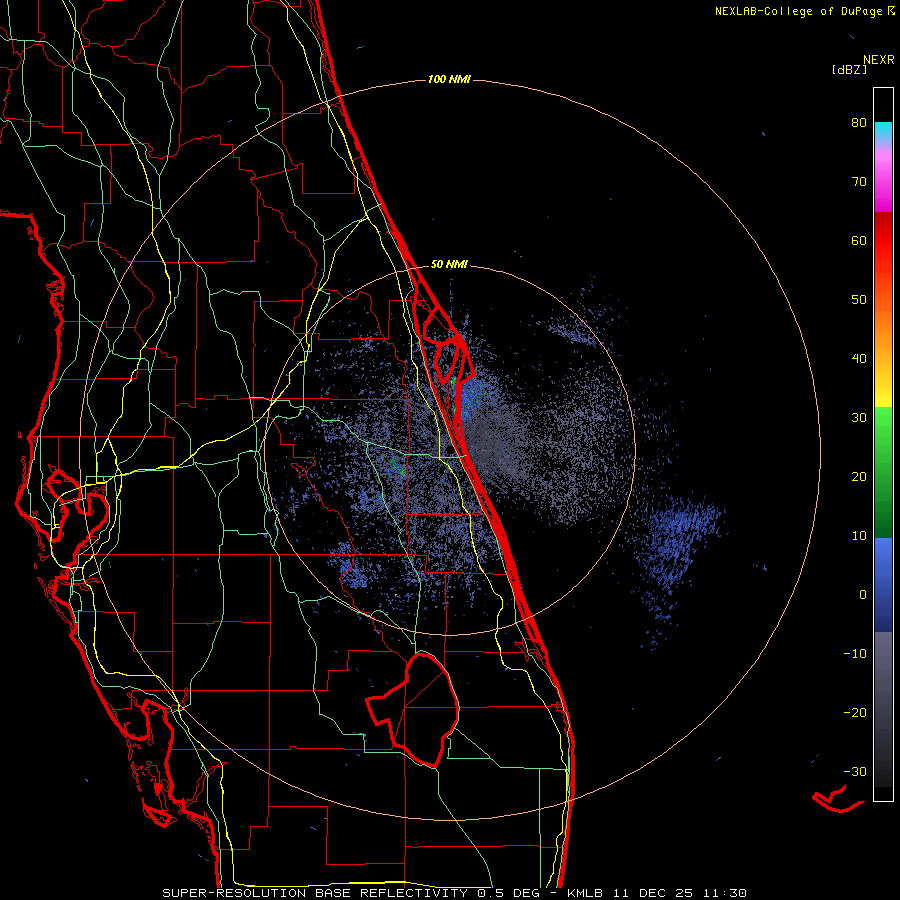Viewport: 900px width, 900px height.
Task: Click the blue segment of the color bar
Action: point(883,584)
